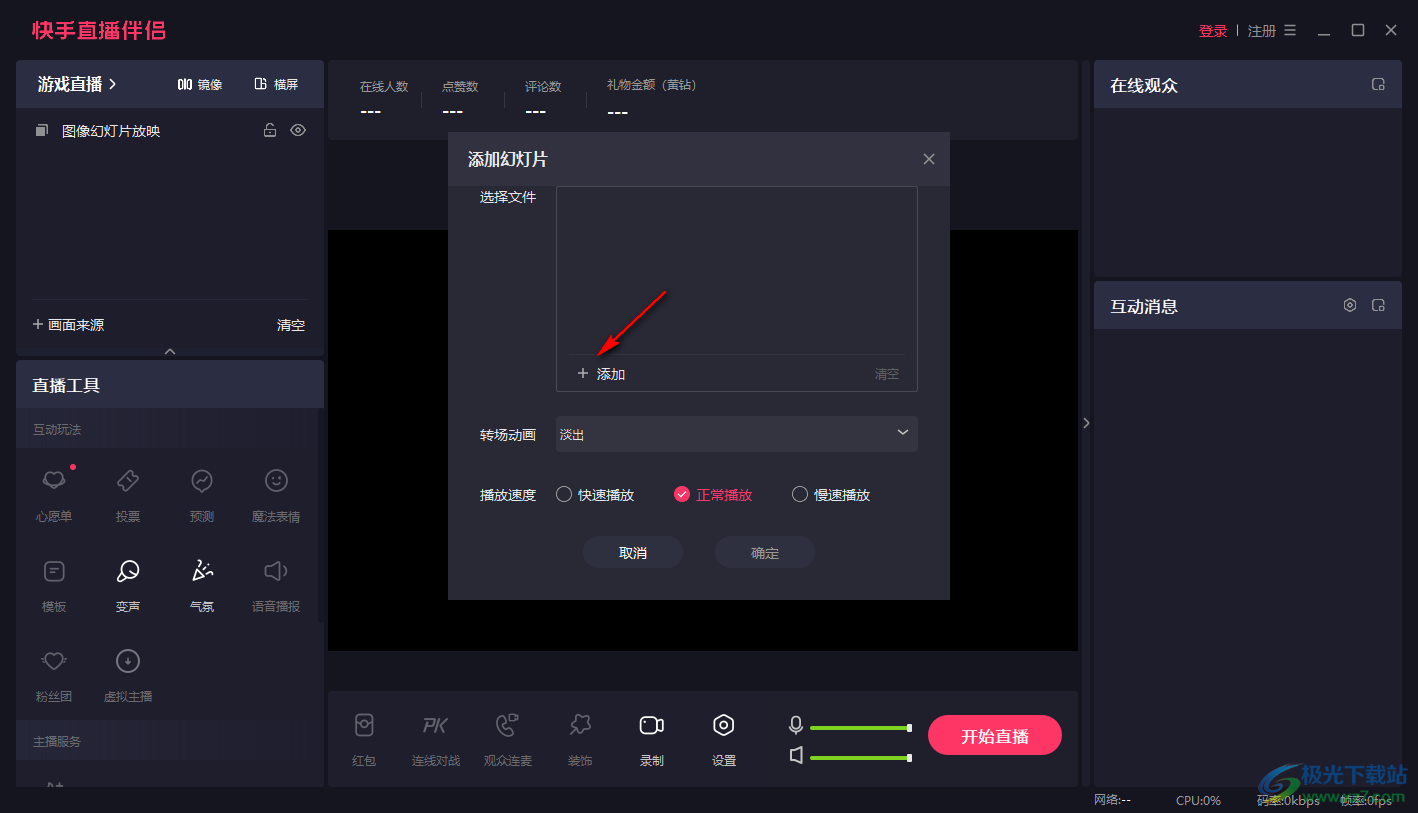Start a 连线对战 PK battle
Screen dimensions: 1418x813
pyautogui.click(x=436, y=739)
